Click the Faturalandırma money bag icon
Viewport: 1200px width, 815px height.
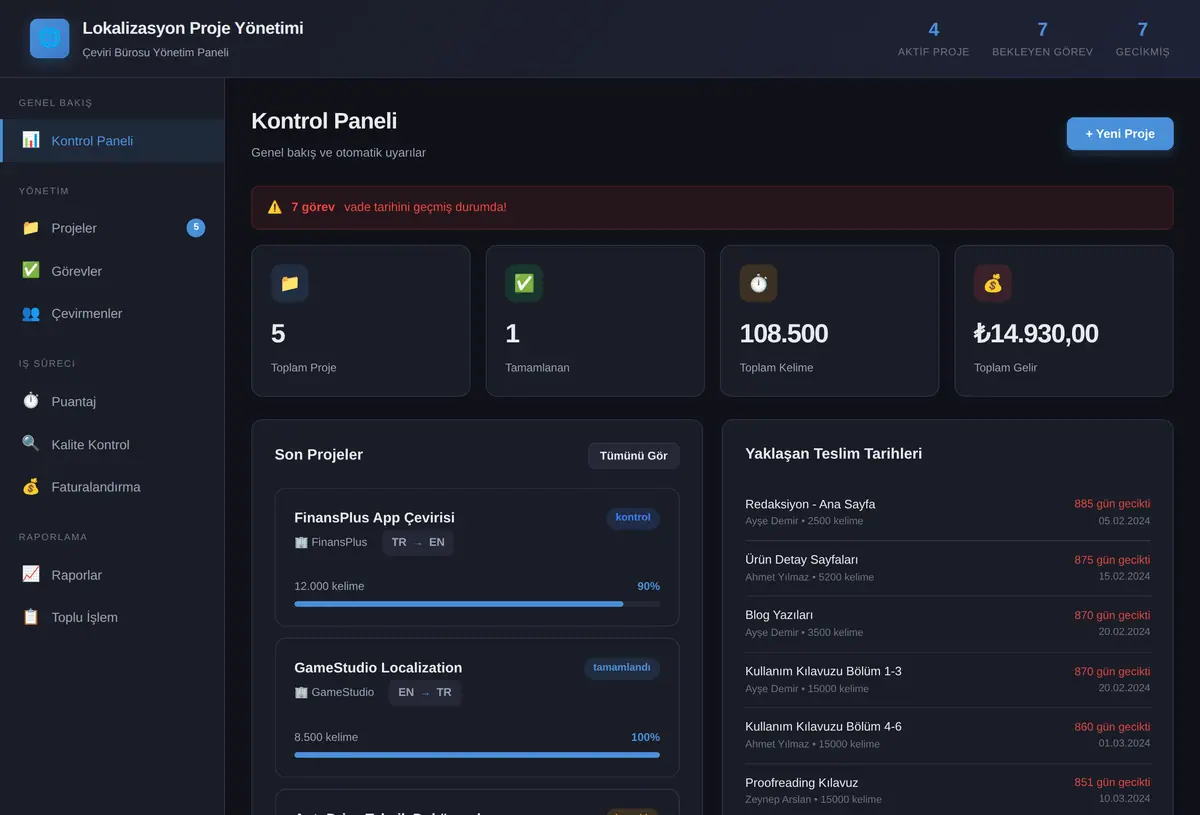[31, 487]
